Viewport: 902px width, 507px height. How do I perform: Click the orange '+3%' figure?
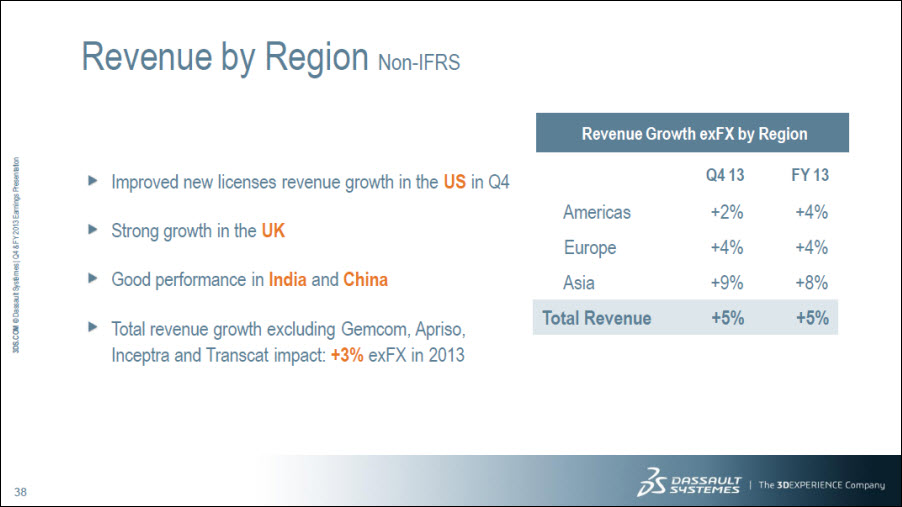347,355
